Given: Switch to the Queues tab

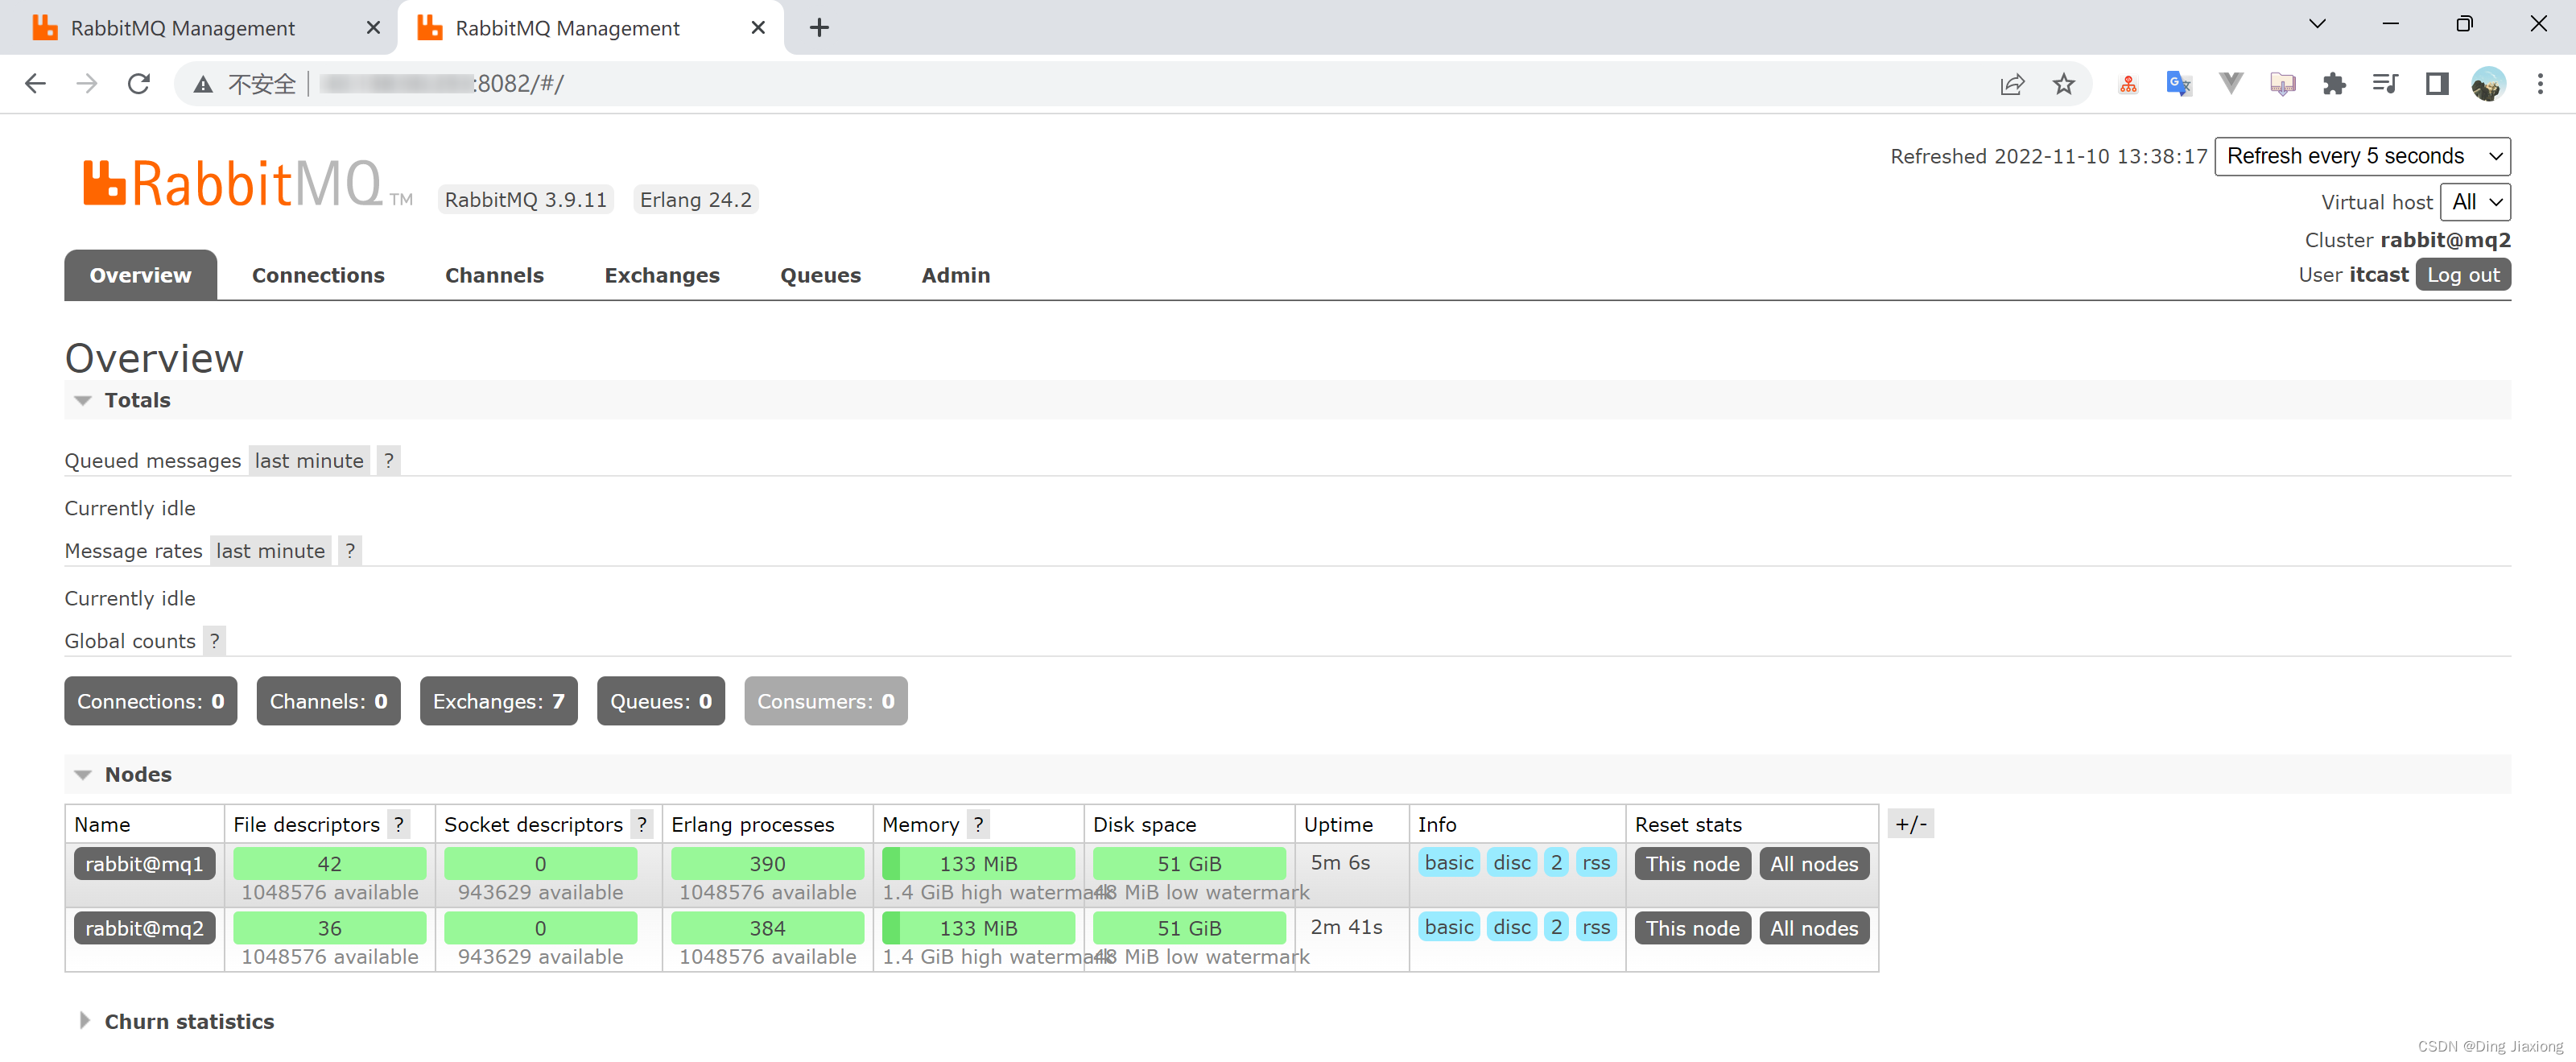Looking at the screenshot, I should 820,275.
